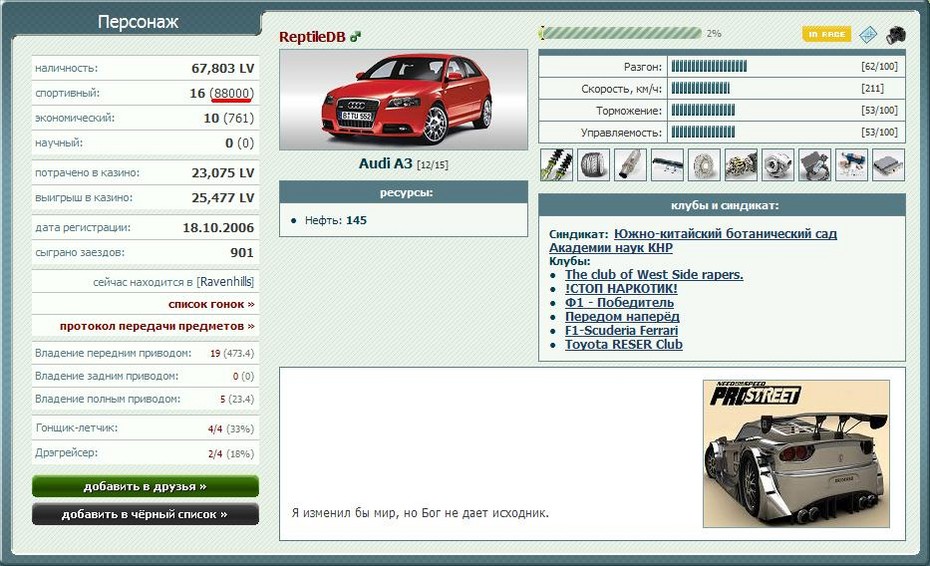
Task: Click the Персонаж tab header
Action: pyautogui.click(x=138, y=22)
